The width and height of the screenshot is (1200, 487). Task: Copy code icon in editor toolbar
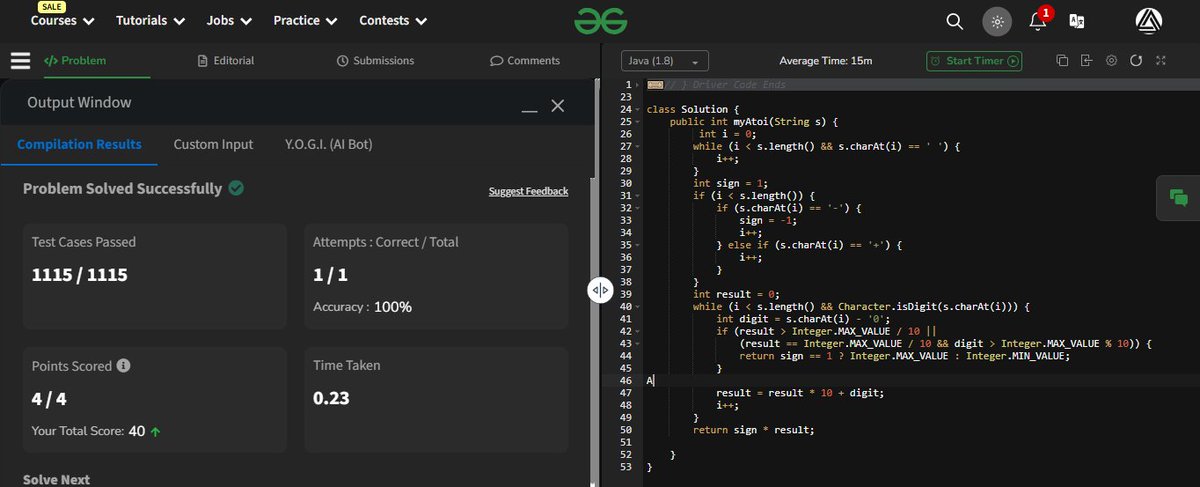(1062, 60)
